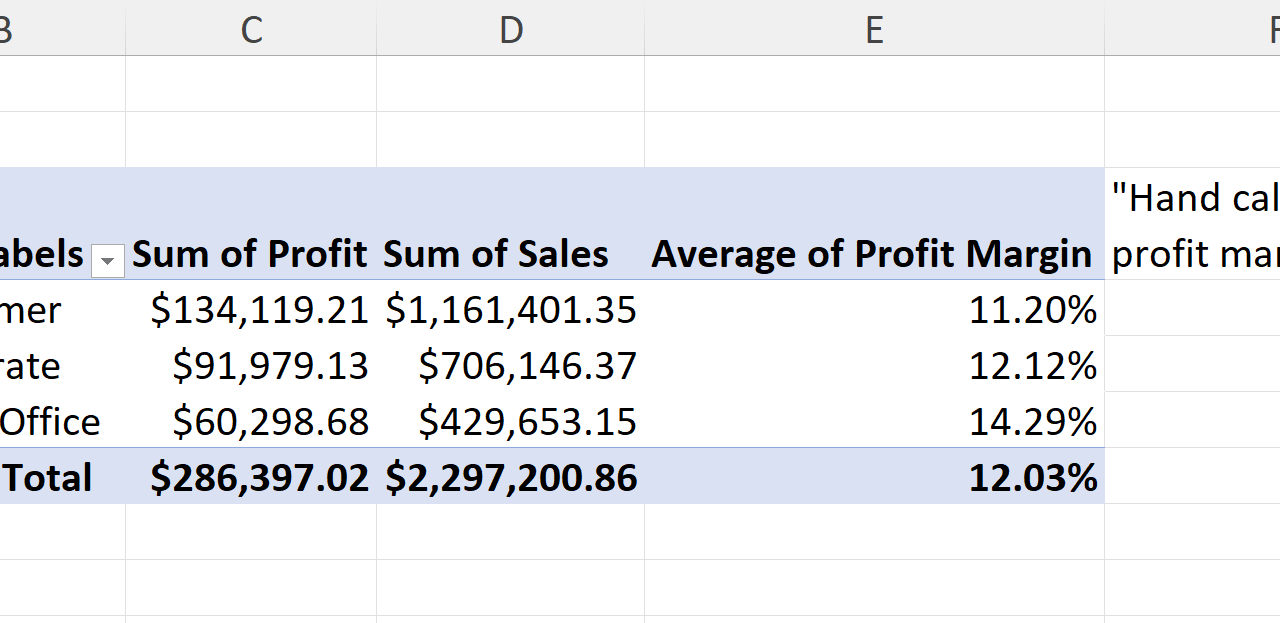Image resolution: width=1280 pixels, height=623 pixels.
Task: Click the $134,119.21 profit cell
Action: [260, 310]
